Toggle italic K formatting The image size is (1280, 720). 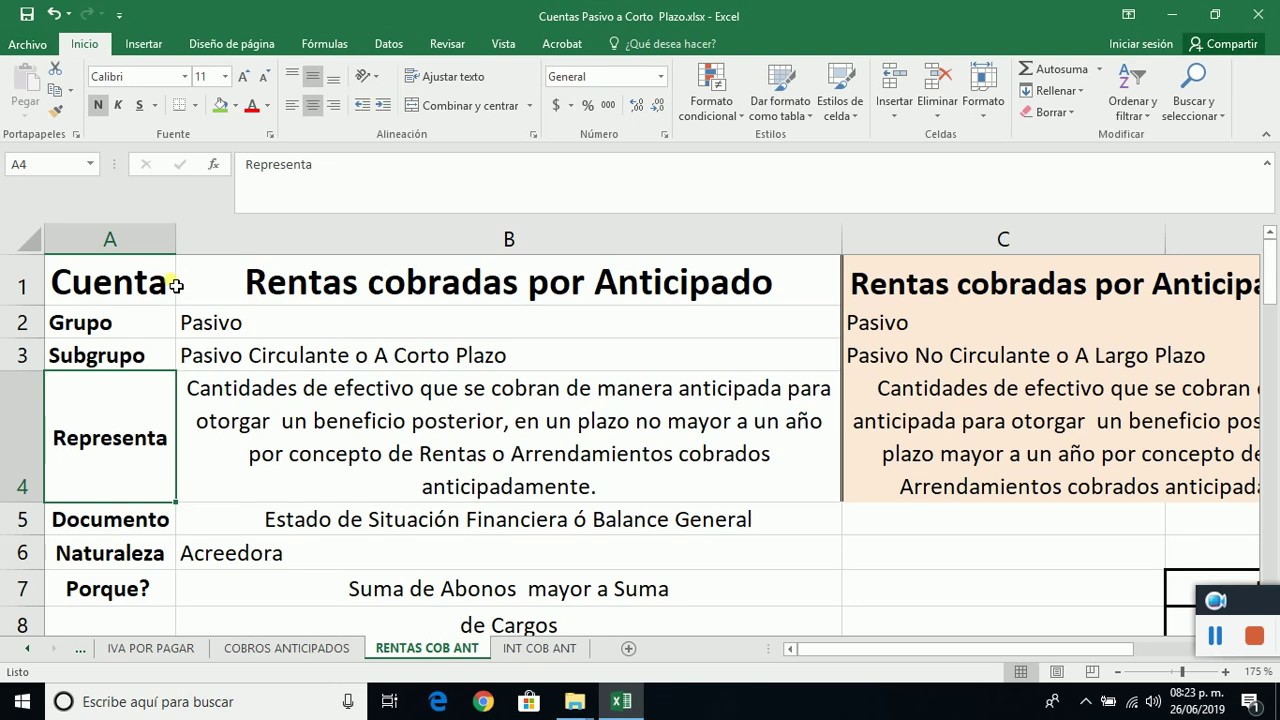118,105
